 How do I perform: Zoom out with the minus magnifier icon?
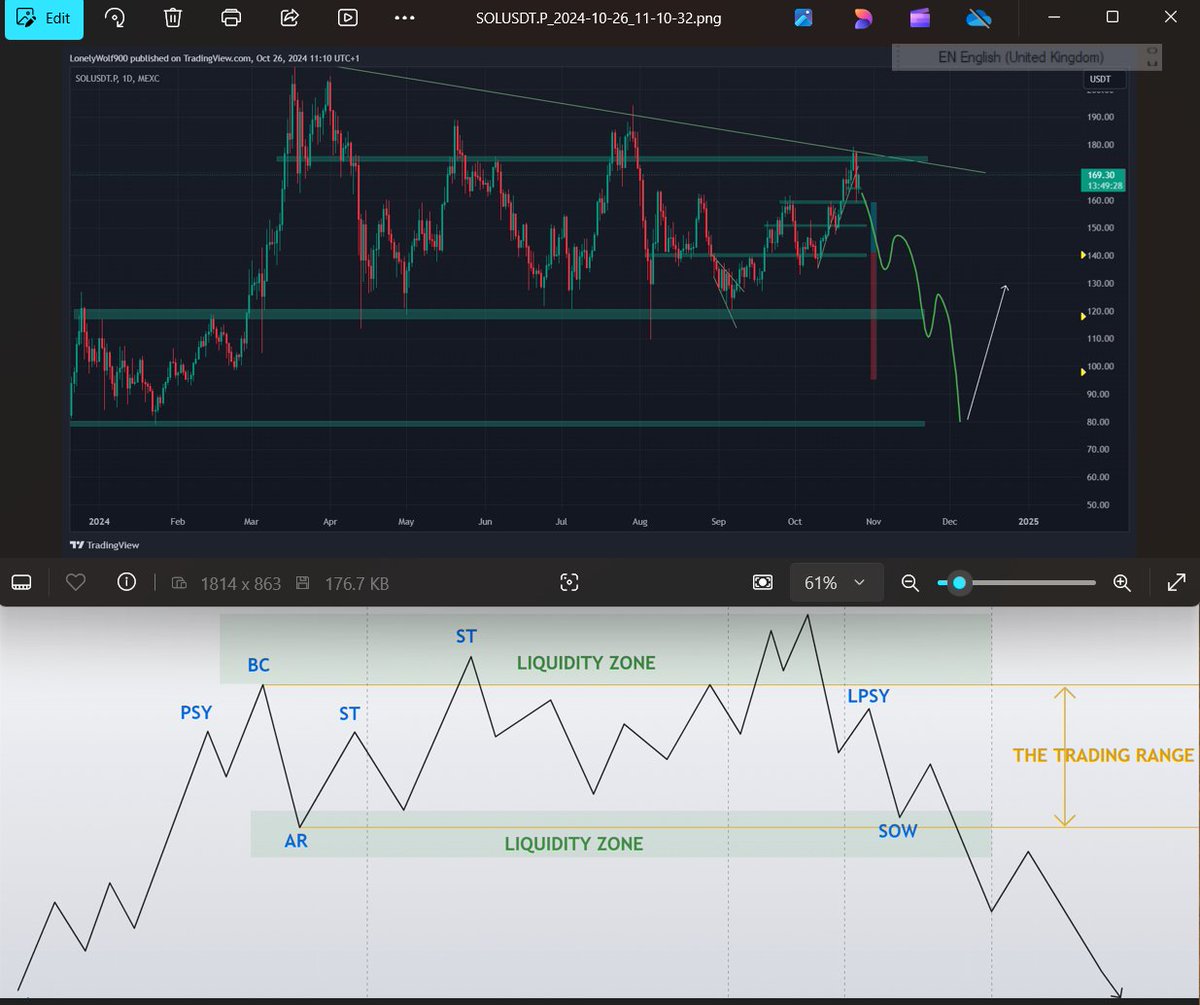pyautogui.click(x=910, y=582)
